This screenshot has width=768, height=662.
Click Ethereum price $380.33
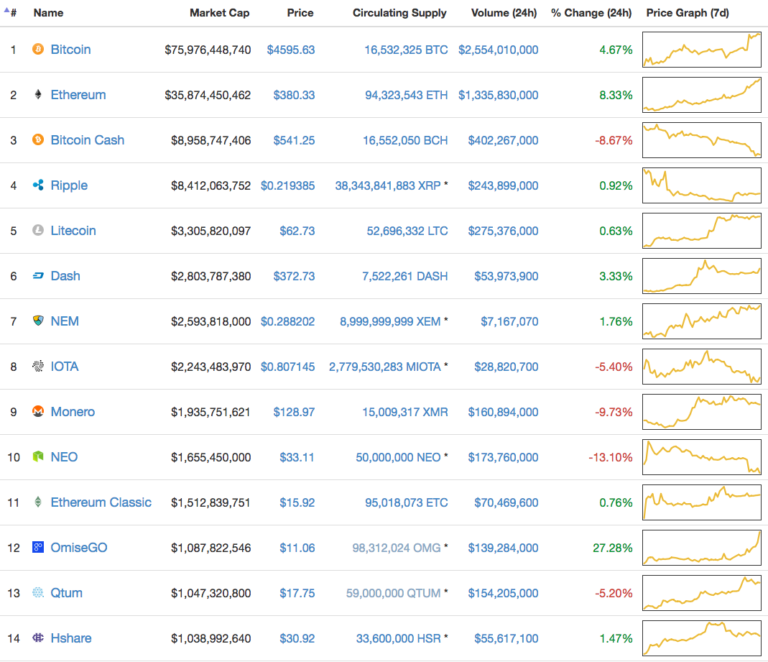click(294, 95)
